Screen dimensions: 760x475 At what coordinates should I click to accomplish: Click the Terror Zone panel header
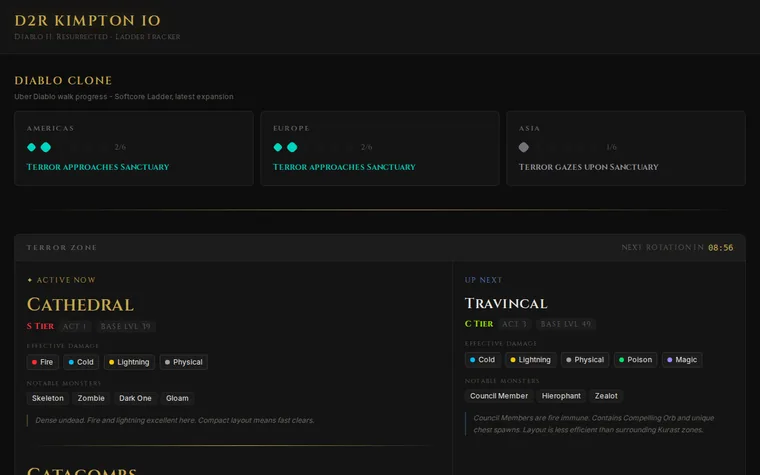click(380, 248)
